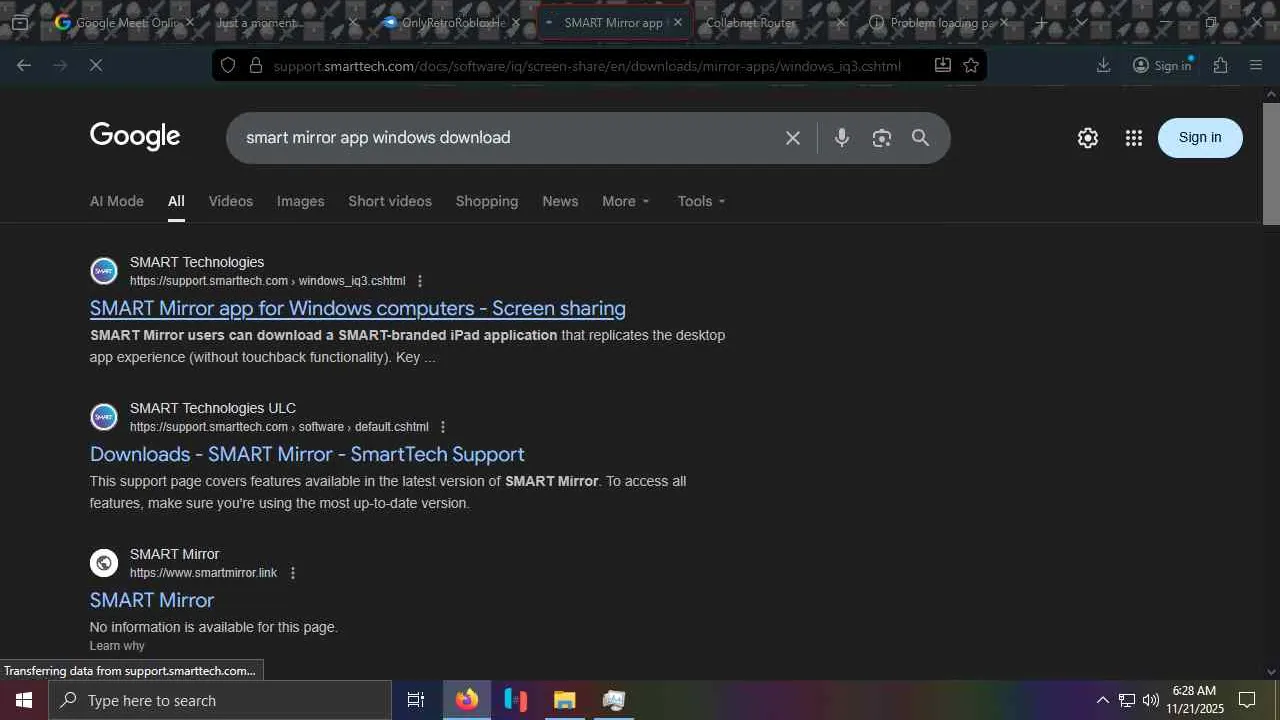Click the 'Learn why' link
Viewport: 1280px width, 720px height.
pos(117,646)
